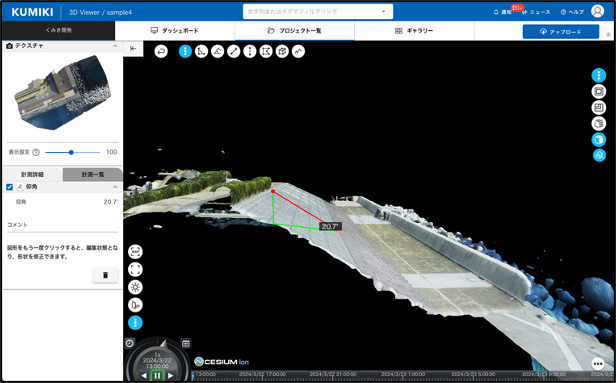Open the filter dropdown in the header
Viewport: 616px width, 383px height.
tap(383, 12)
